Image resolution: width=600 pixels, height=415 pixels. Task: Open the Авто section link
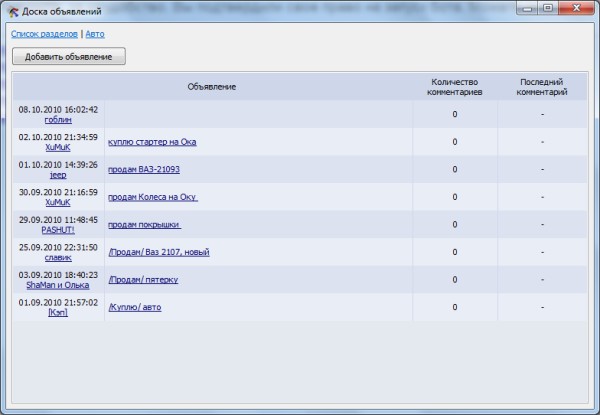[x=95, y=34]
